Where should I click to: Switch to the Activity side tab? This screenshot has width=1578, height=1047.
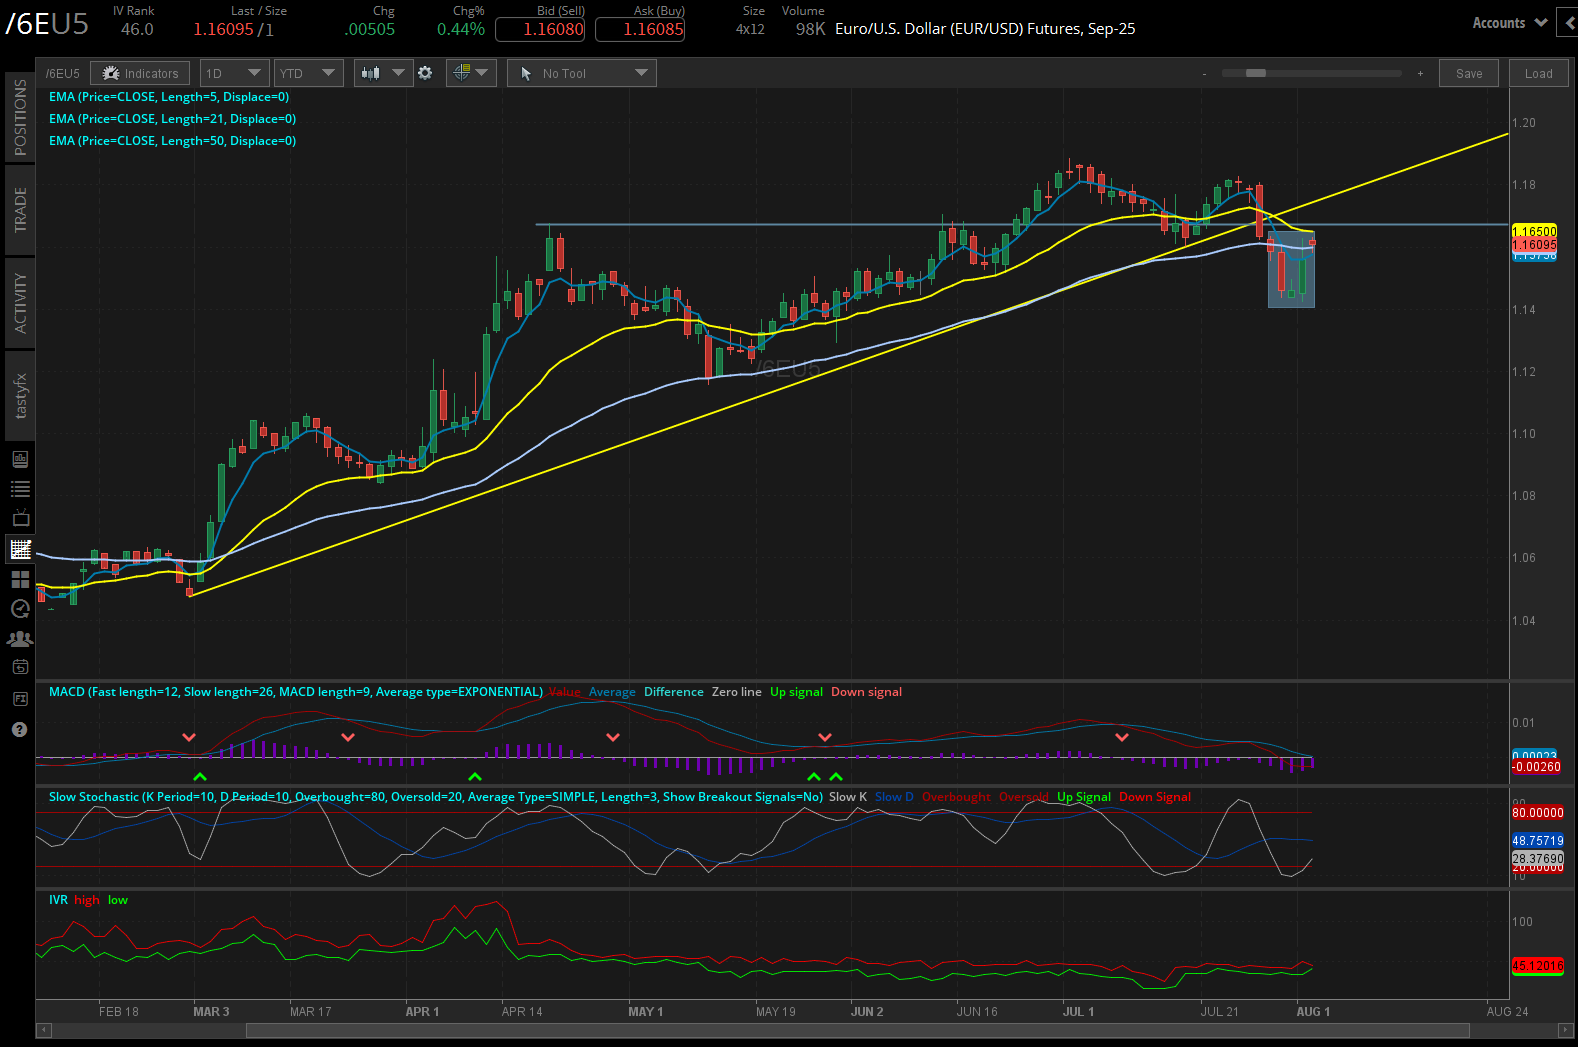pyautogui.click(x=20, y=302)
